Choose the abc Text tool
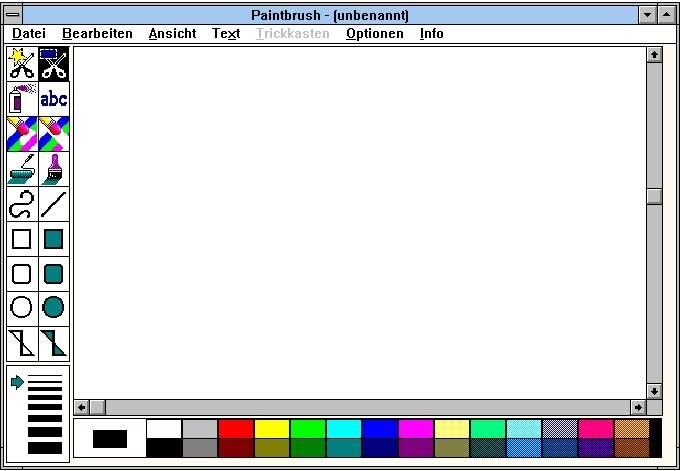This screenshot has width=680, height=471. [54, 99]
